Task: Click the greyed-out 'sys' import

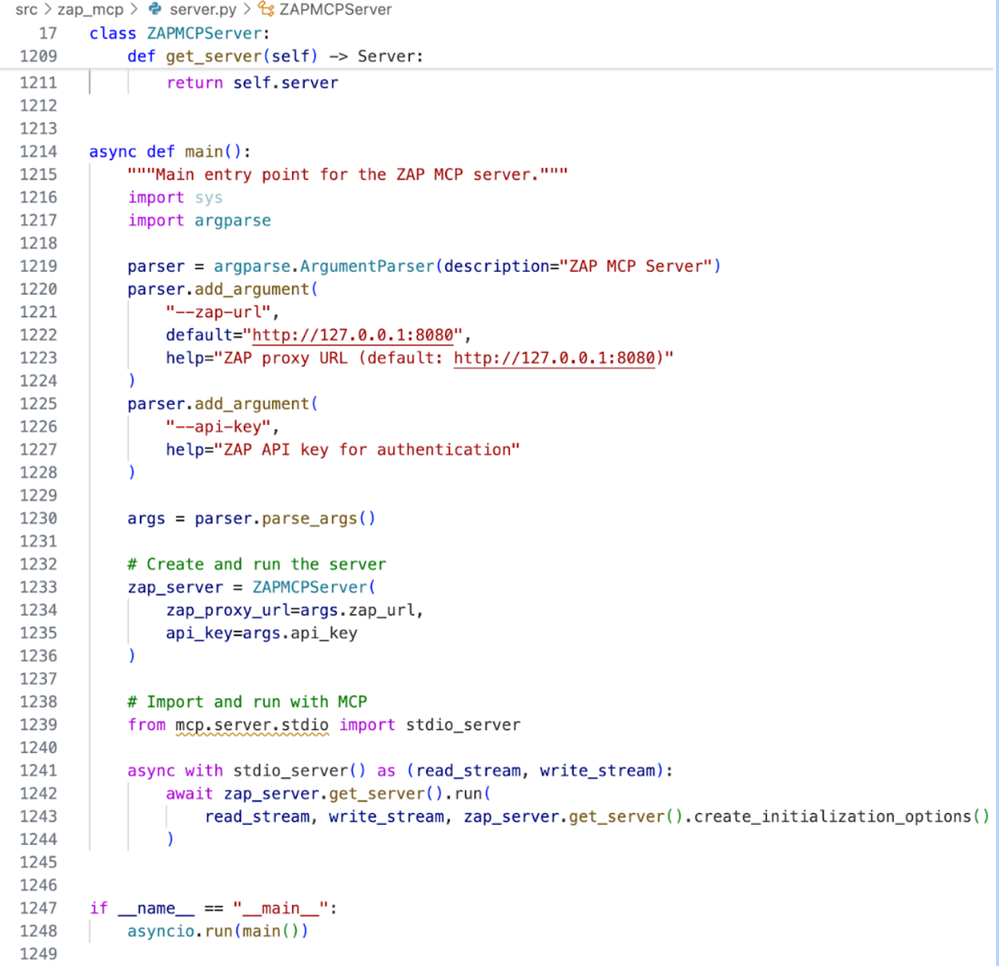Action: (209, 198)
